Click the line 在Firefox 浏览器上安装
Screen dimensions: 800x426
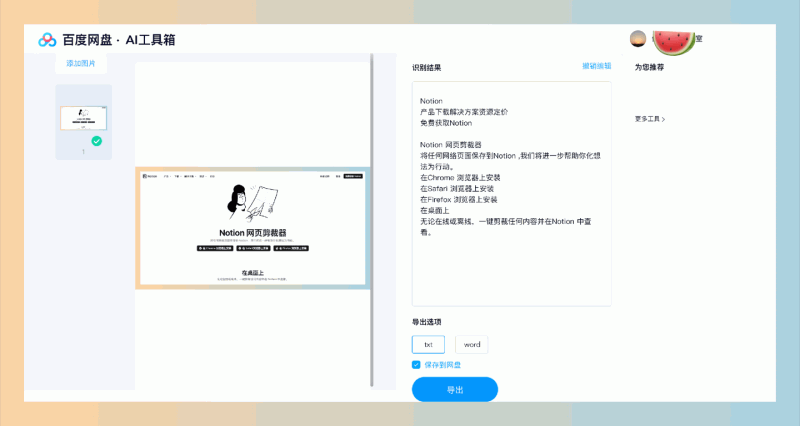[x=459, y=199]
